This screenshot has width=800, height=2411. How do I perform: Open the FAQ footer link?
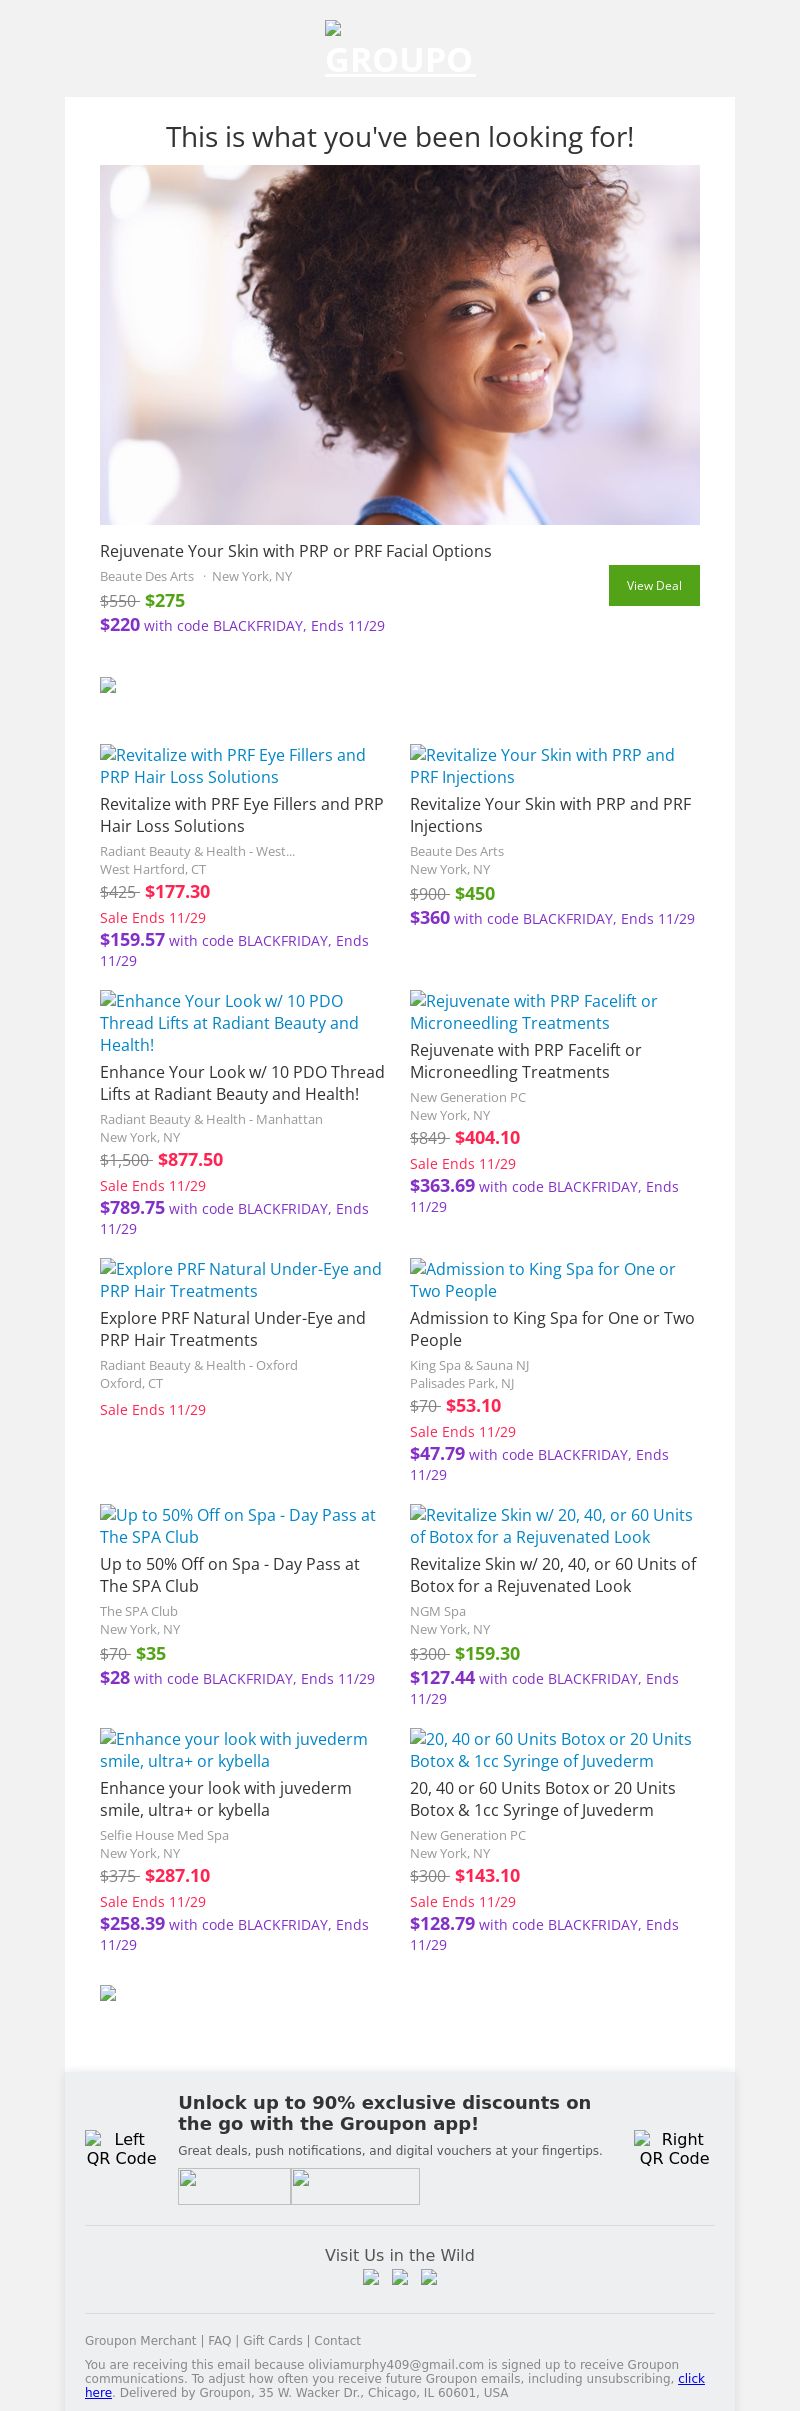219,2340
